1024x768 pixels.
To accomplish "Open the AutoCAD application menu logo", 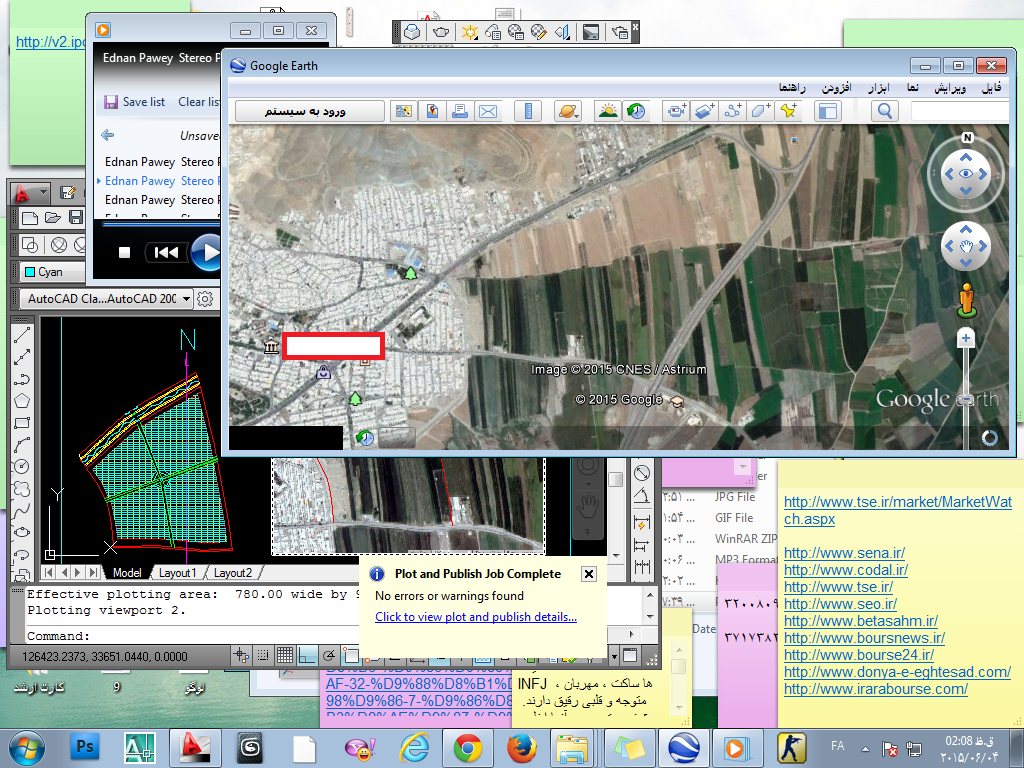I will (29, 193).
